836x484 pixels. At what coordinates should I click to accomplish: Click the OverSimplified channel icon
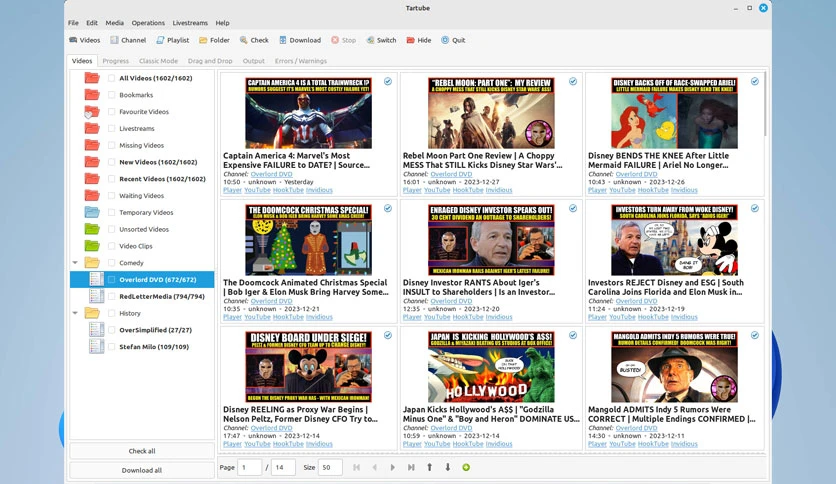97,330
